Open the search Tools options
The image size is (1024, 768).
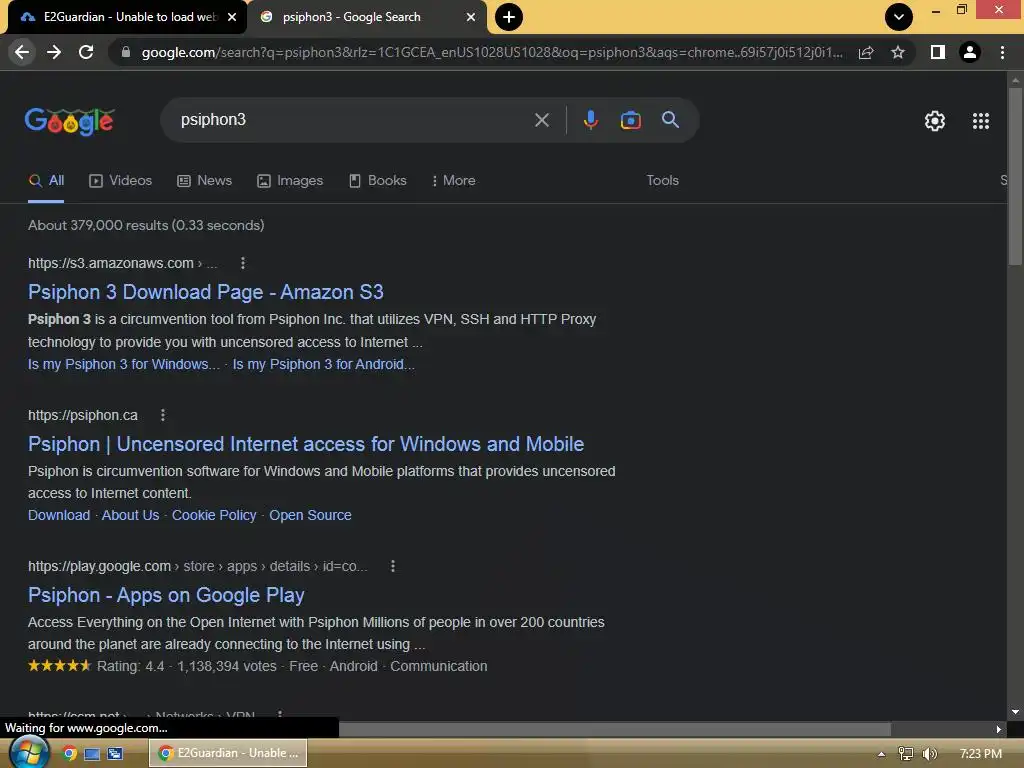(x=662, y=181)
